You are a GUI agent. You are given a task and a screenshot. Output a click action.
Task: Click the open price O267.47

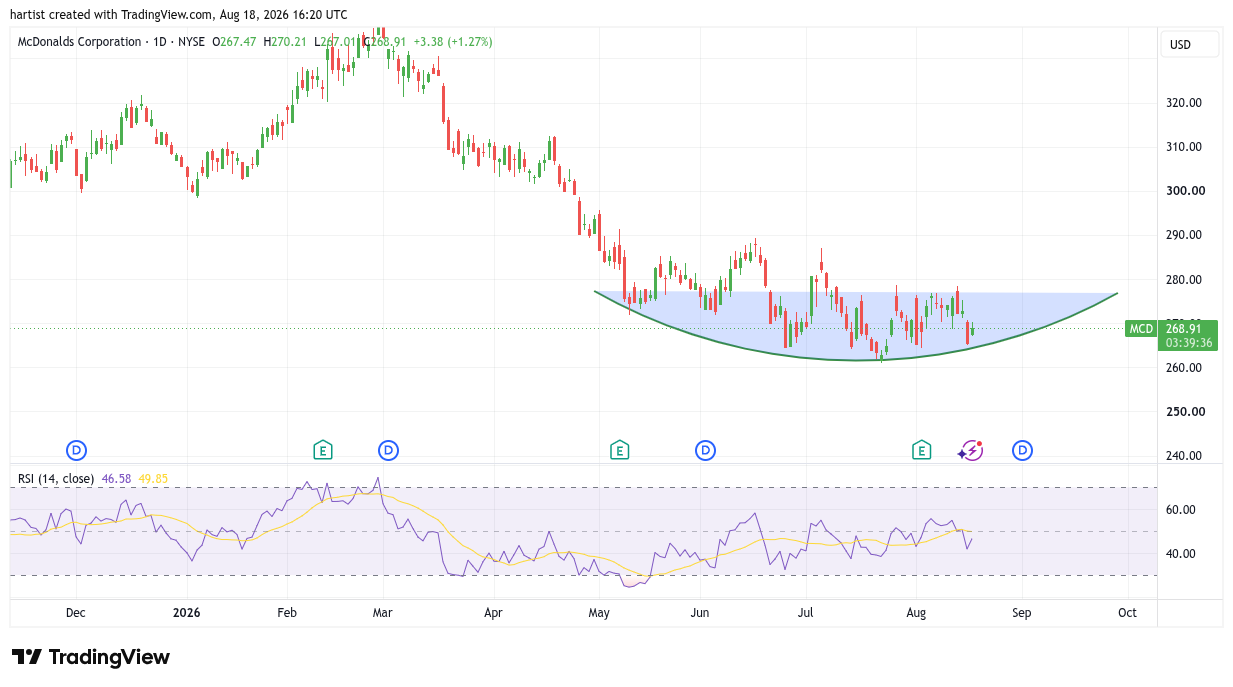point(236,42)
